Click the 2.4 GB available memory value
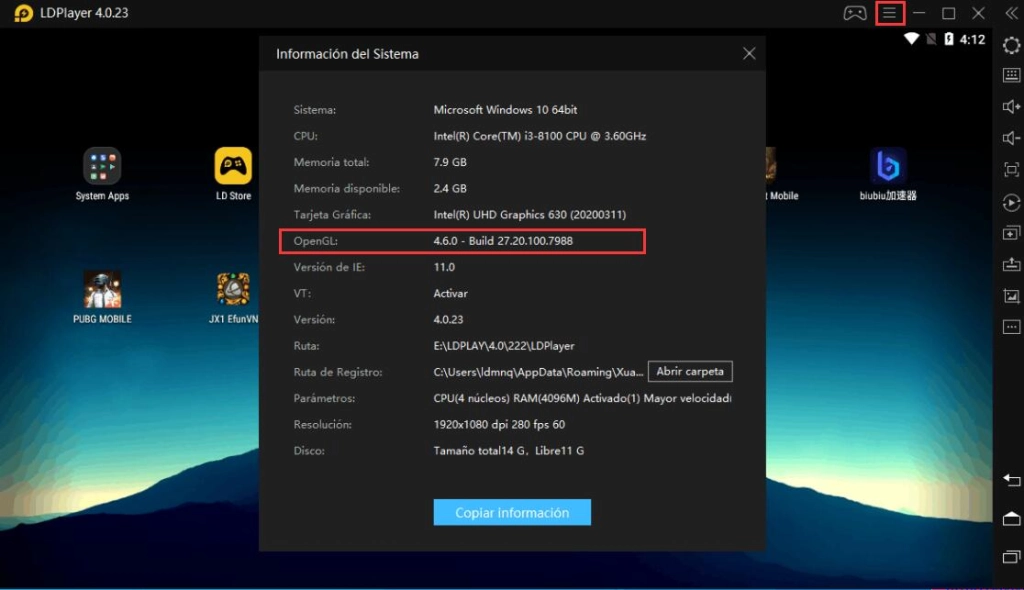 coord(450,188)
